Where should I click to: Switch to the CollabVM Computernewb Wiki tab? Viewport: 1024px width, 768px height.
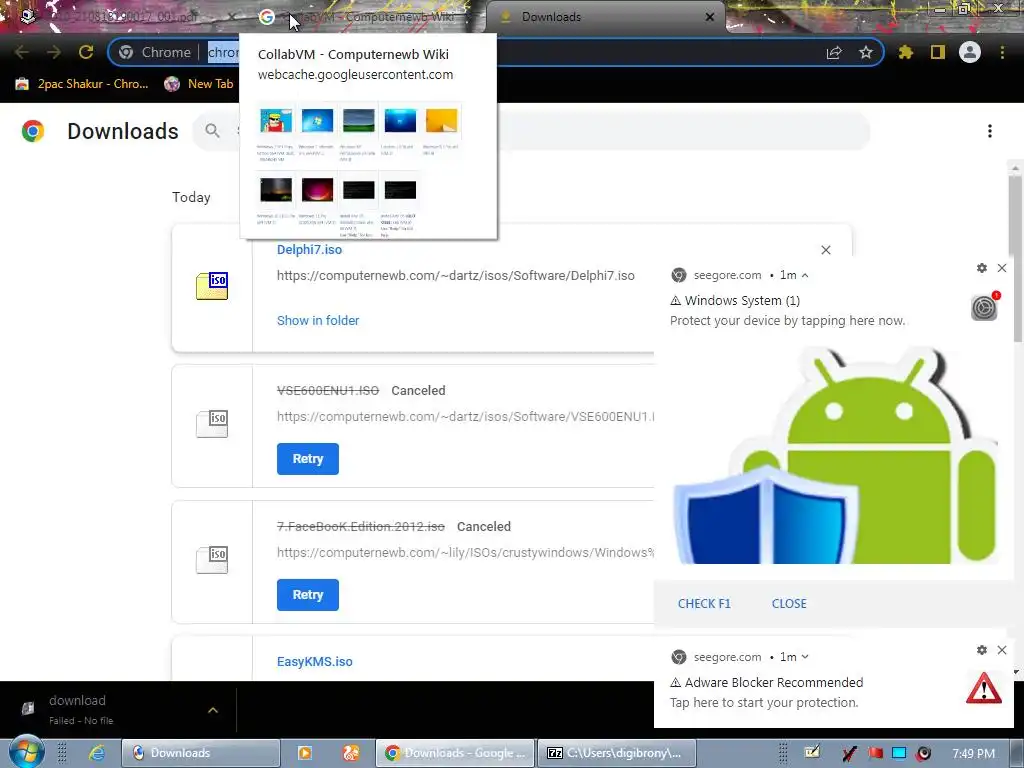point(366,17)
